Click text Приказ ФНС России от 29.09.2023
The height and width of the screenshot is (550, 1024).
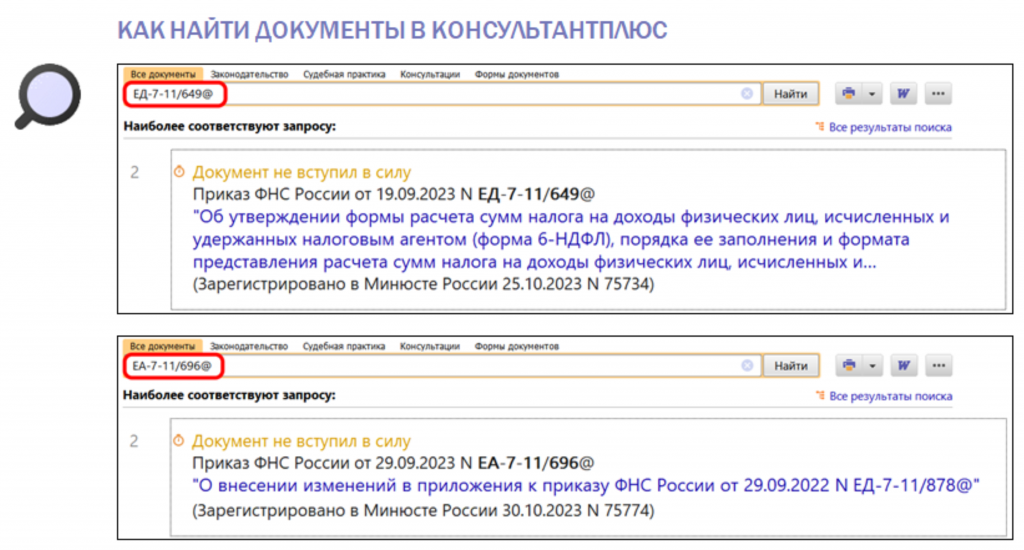324,464
